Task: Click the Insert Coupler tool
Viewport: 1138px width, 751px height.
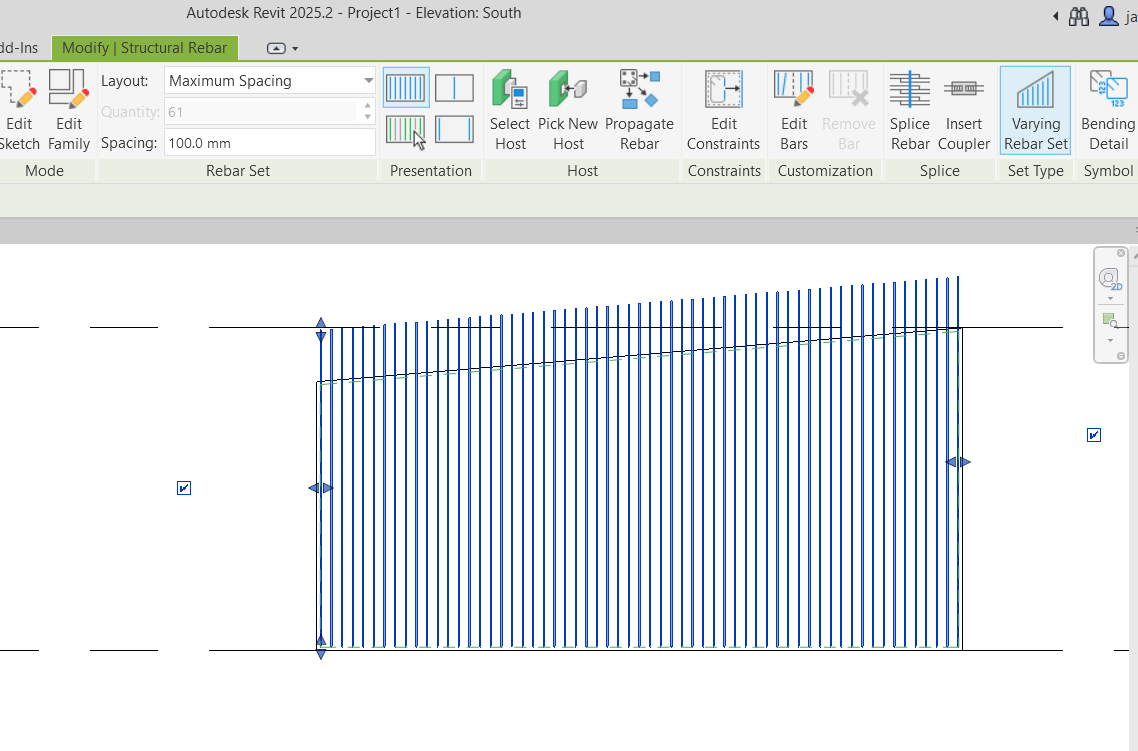Action: click(963, 110)
